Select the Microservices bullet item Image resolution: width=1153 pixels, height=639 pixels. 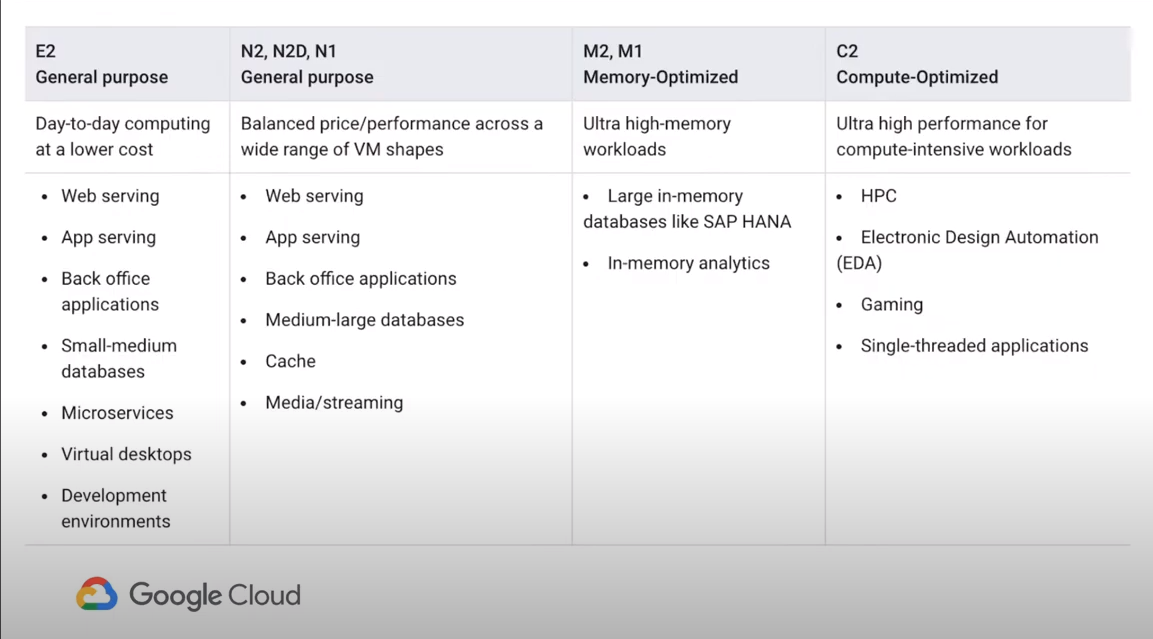117,413
